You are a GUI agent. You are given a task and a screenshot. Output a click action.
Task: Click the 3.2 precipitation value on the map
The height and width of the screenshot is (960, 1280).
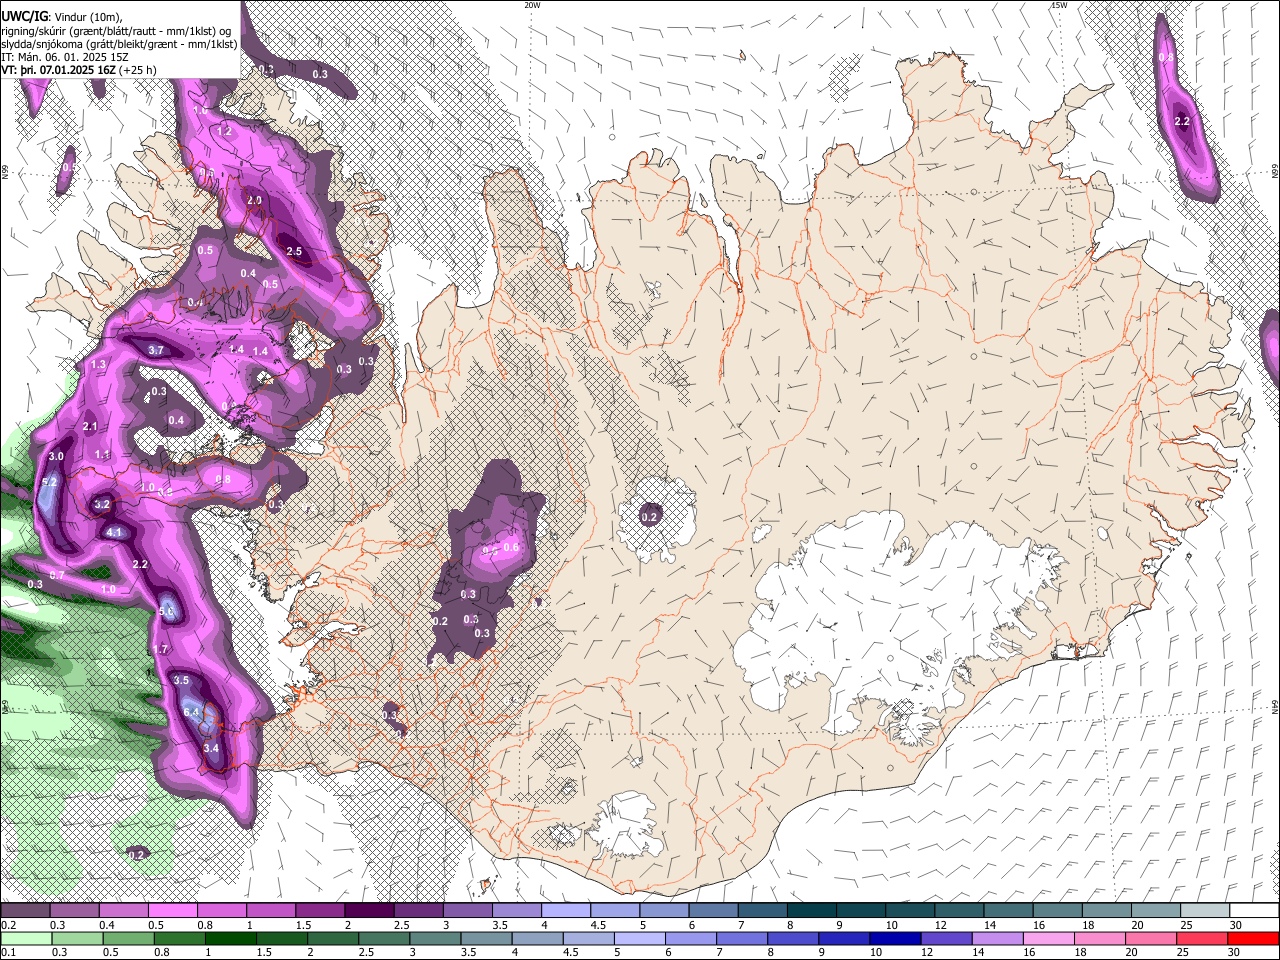coord(102,505)
